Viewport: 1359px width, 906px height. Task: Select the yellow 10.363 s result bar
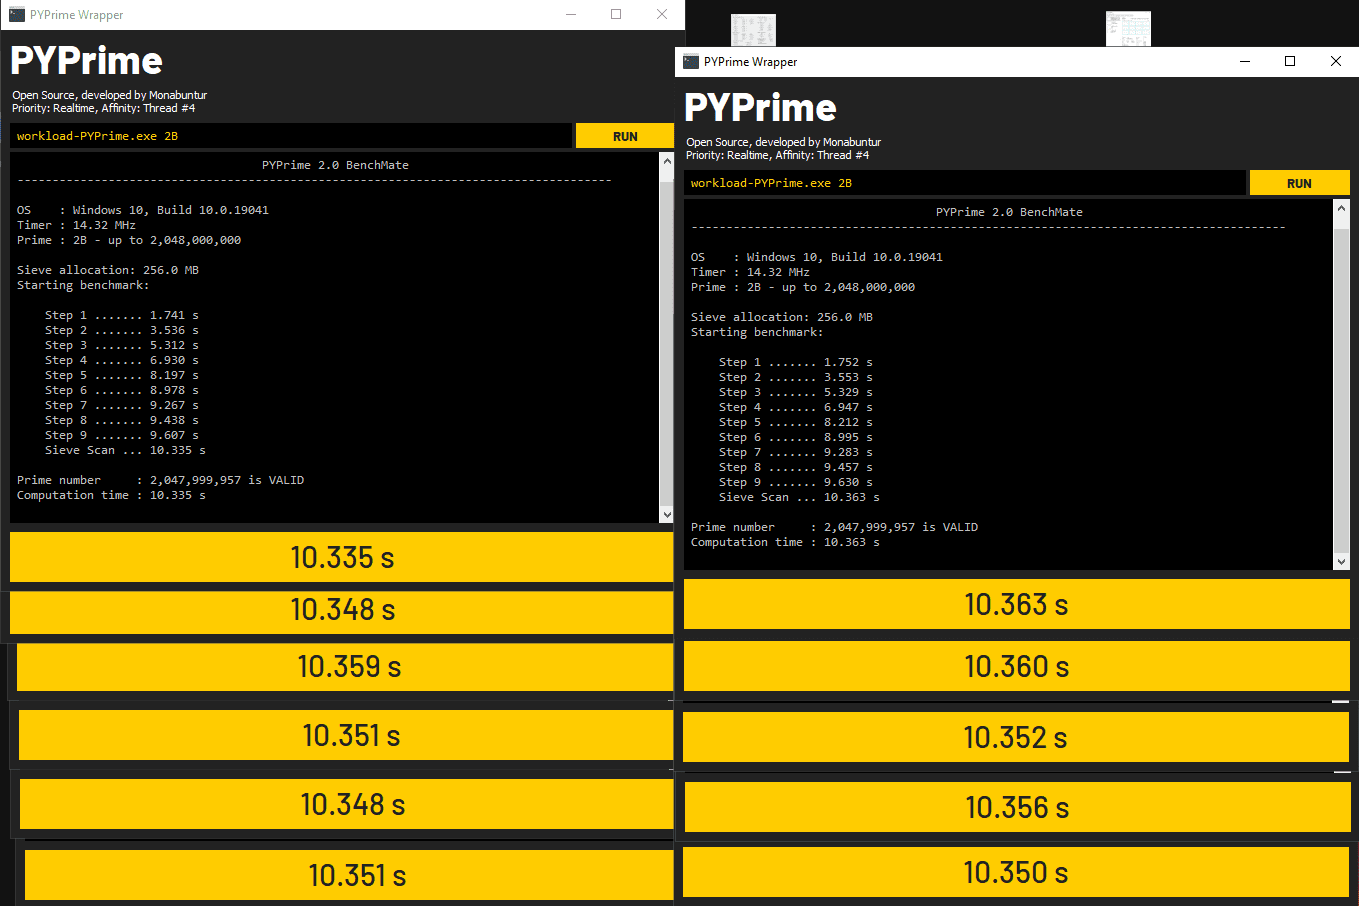(1016, 604)
